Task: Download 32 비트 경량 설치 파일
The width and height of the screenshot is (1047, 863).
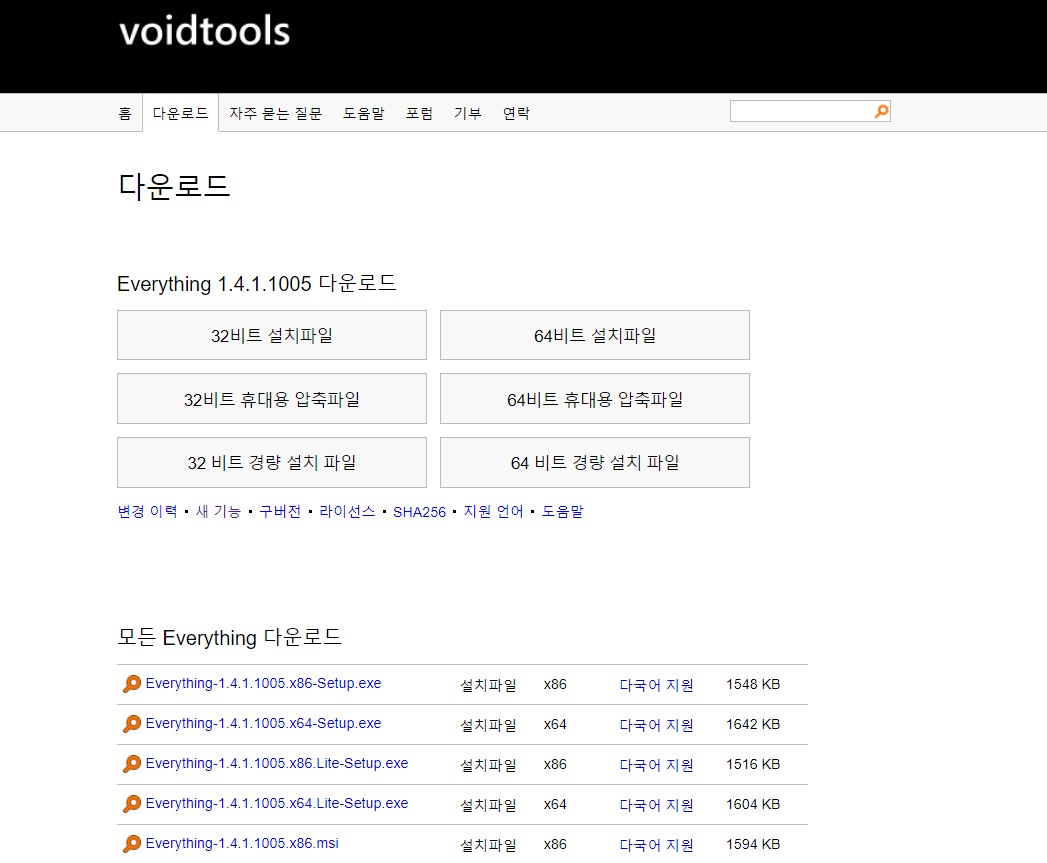Action: point(272,462)
